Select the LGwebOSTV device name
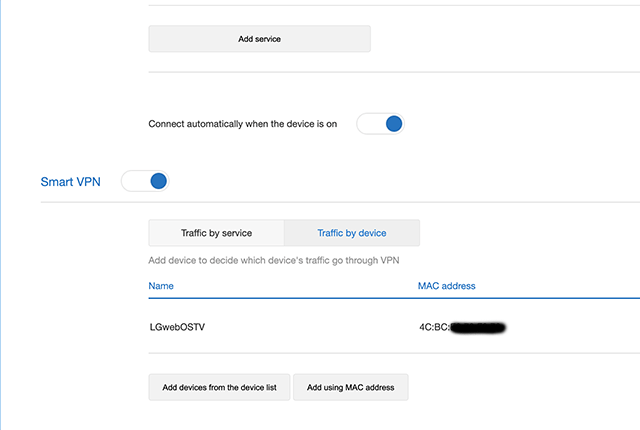 178,327
